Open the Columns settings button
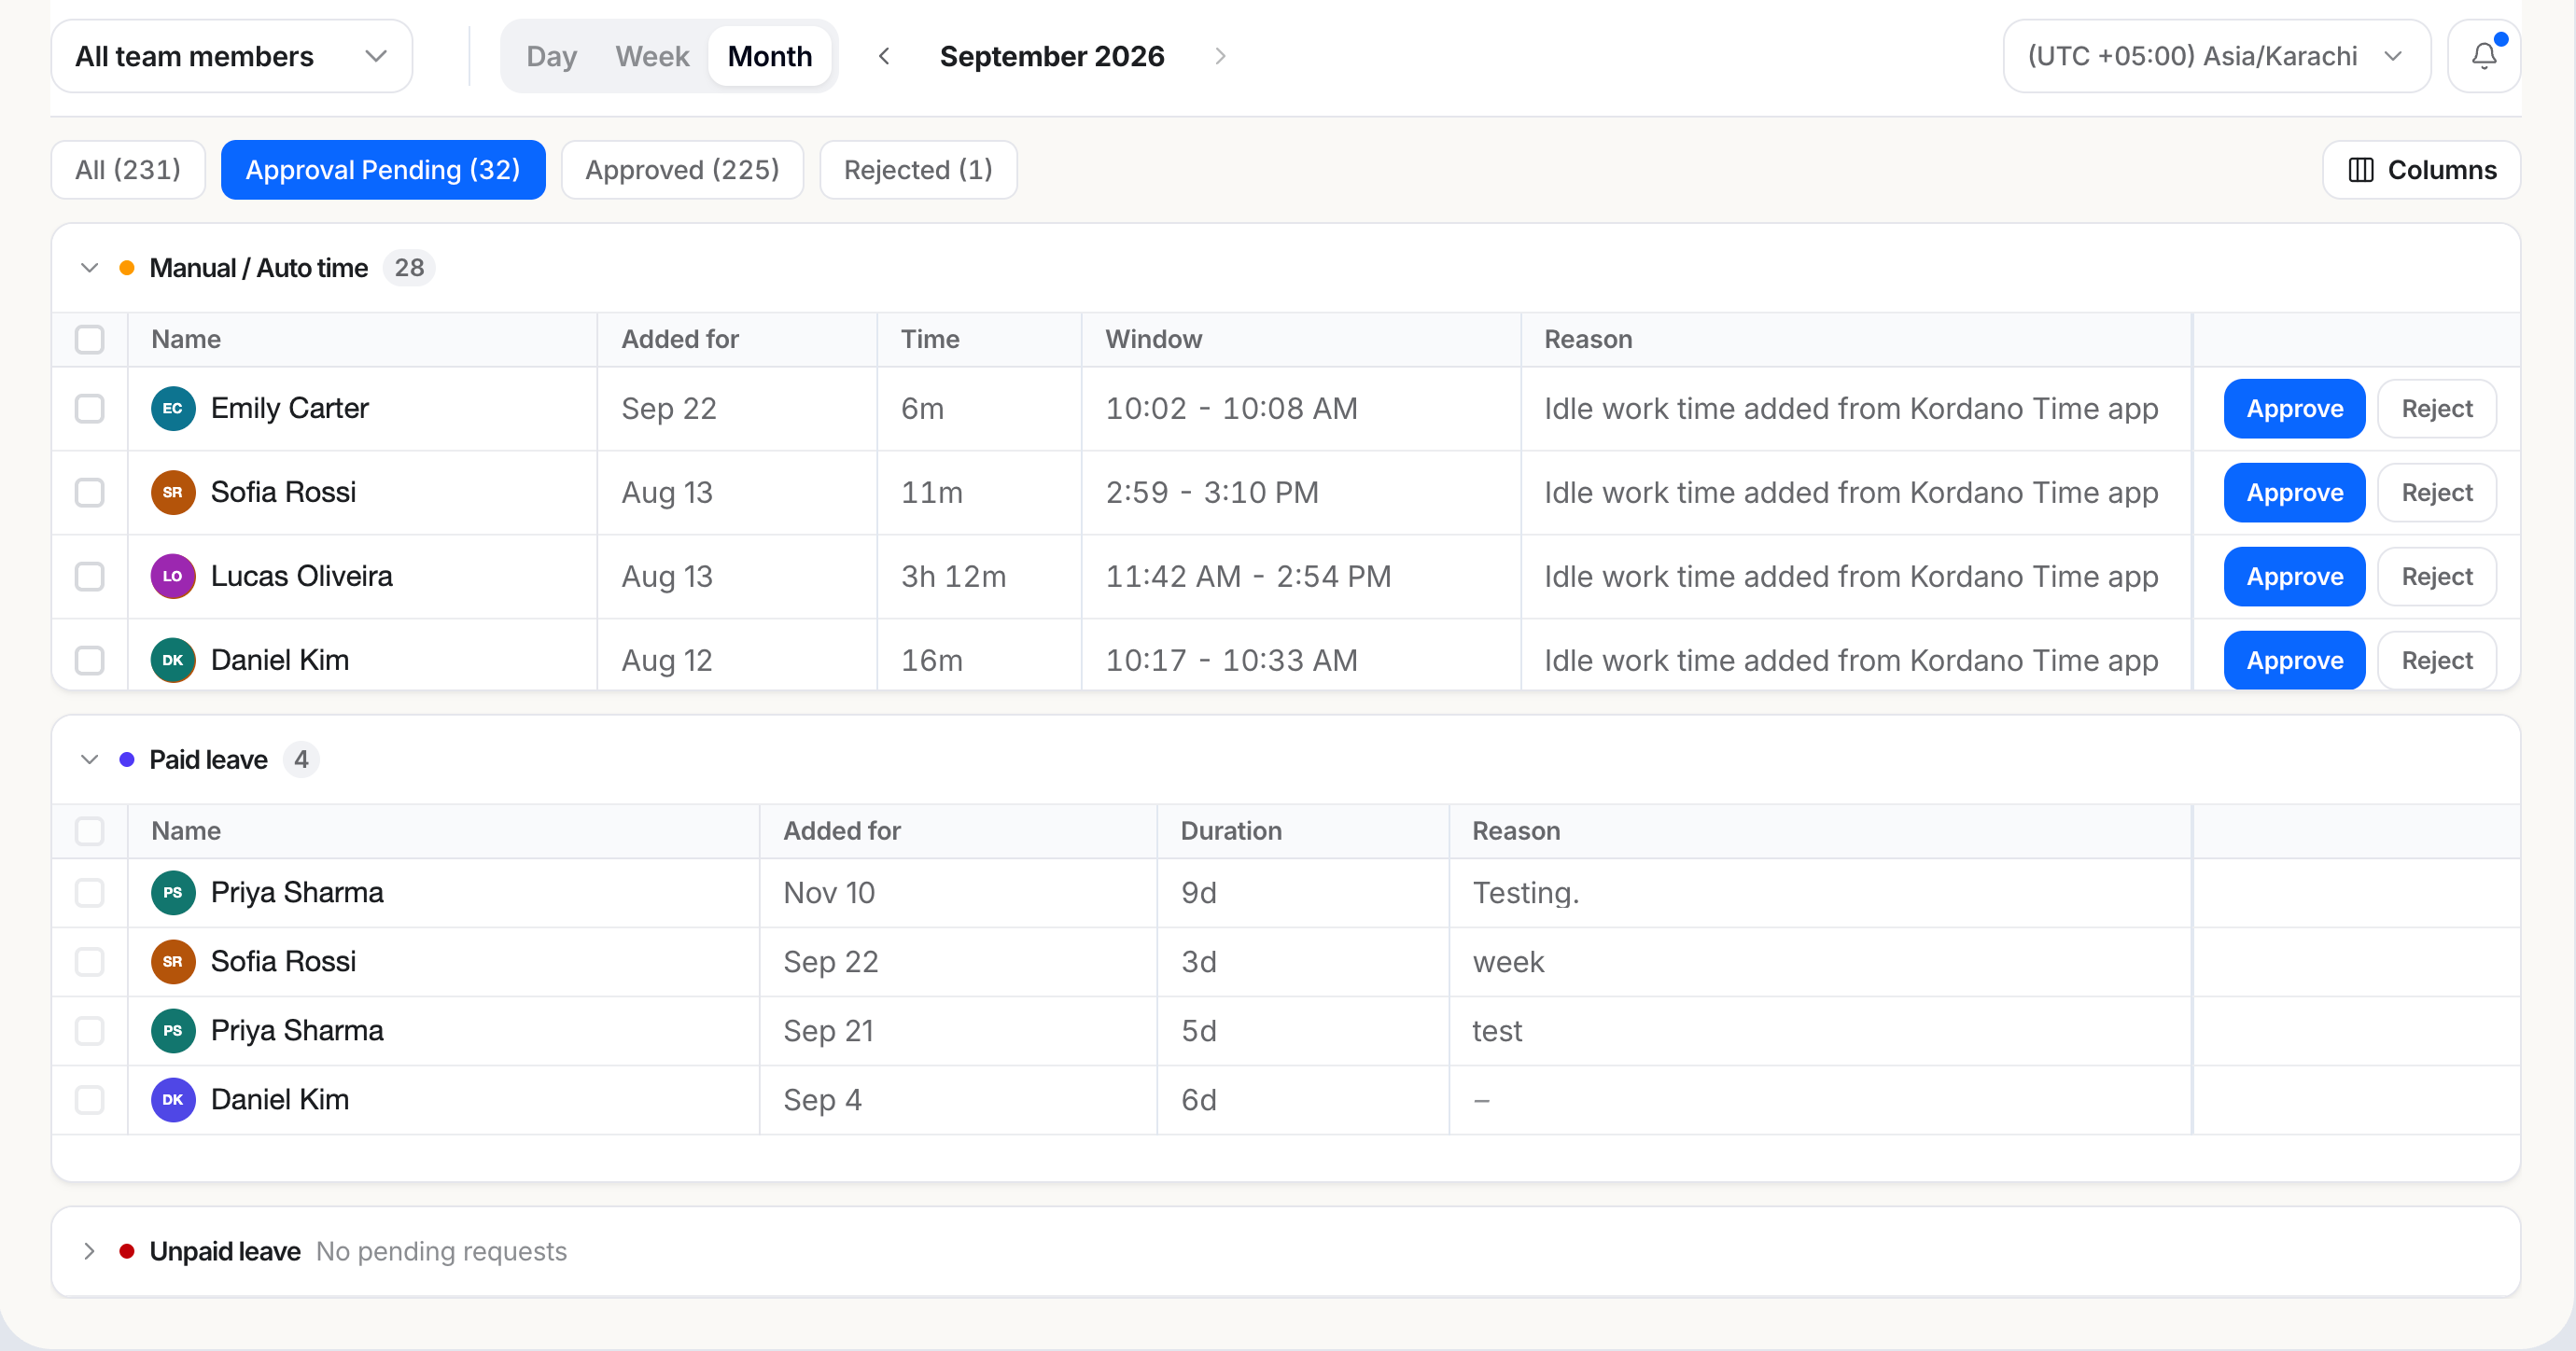The image size is (2576, 1351). [2421, 170]
